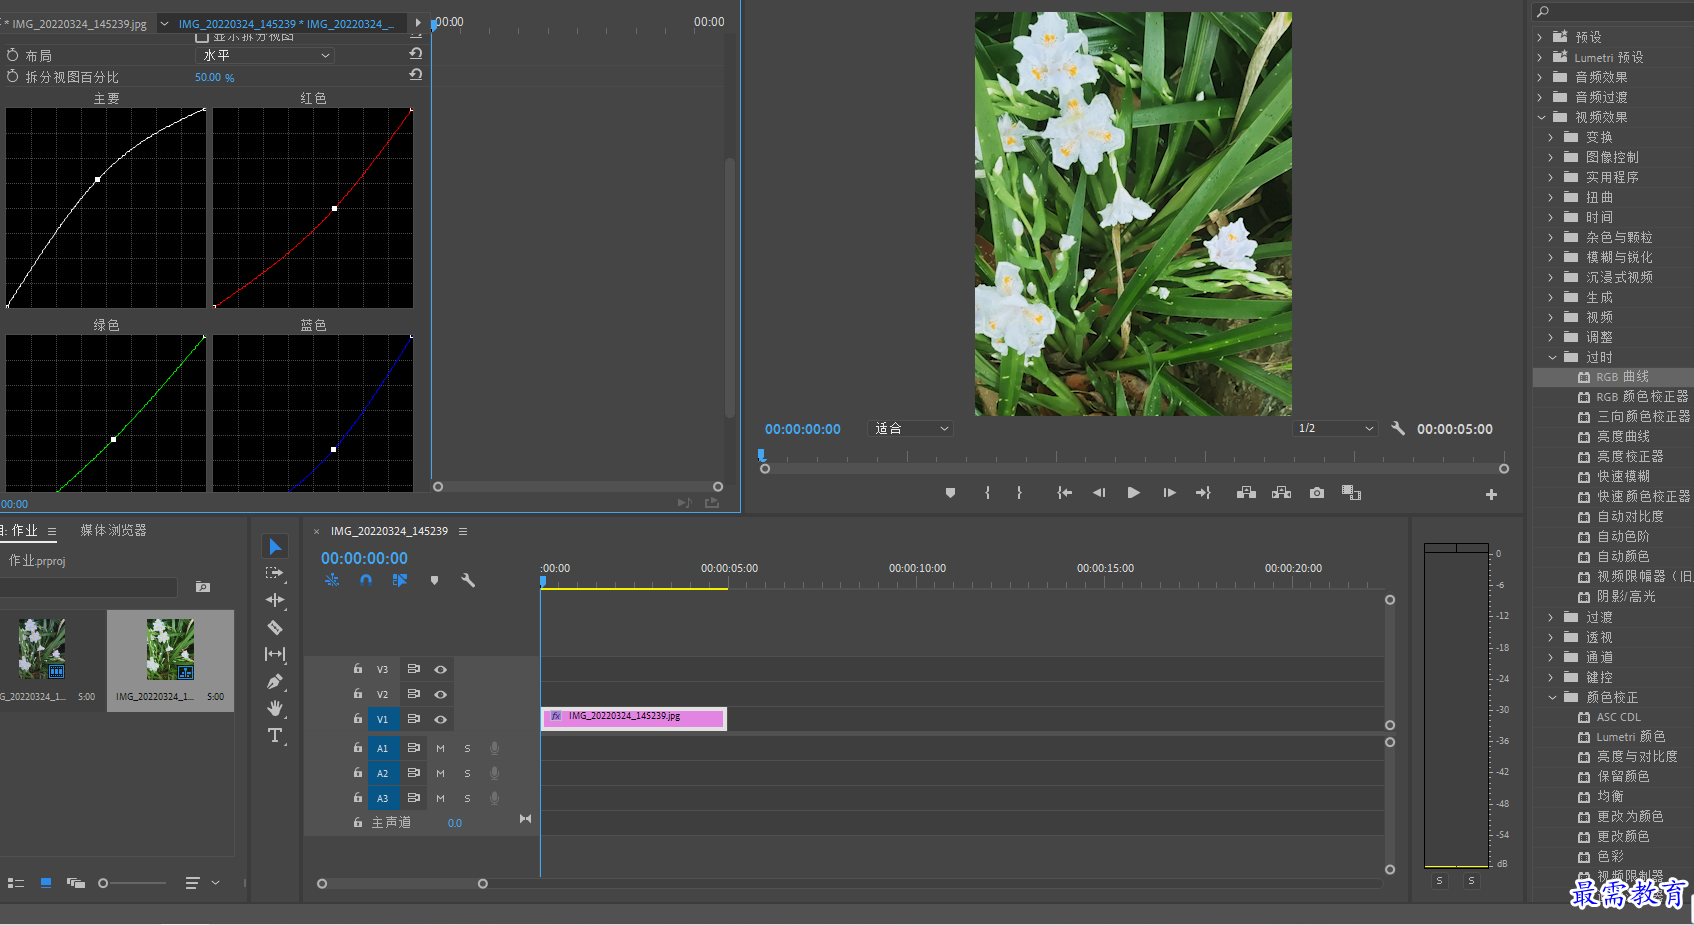Open Comparison View in Program Monitor
This screenshot has width=1694, height=925.
[x=1351, y=493]
